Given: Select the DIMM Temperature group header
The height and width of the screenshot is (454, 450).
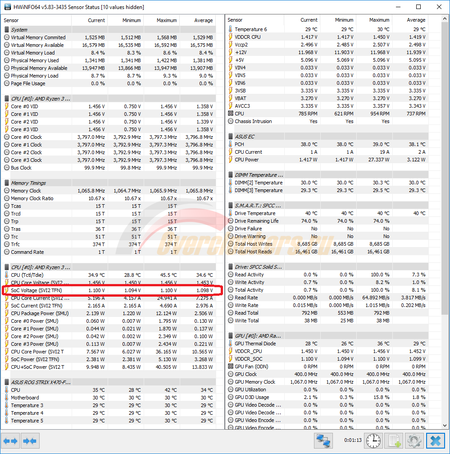Looking at the screenshot, I should (x=328, y=175).
